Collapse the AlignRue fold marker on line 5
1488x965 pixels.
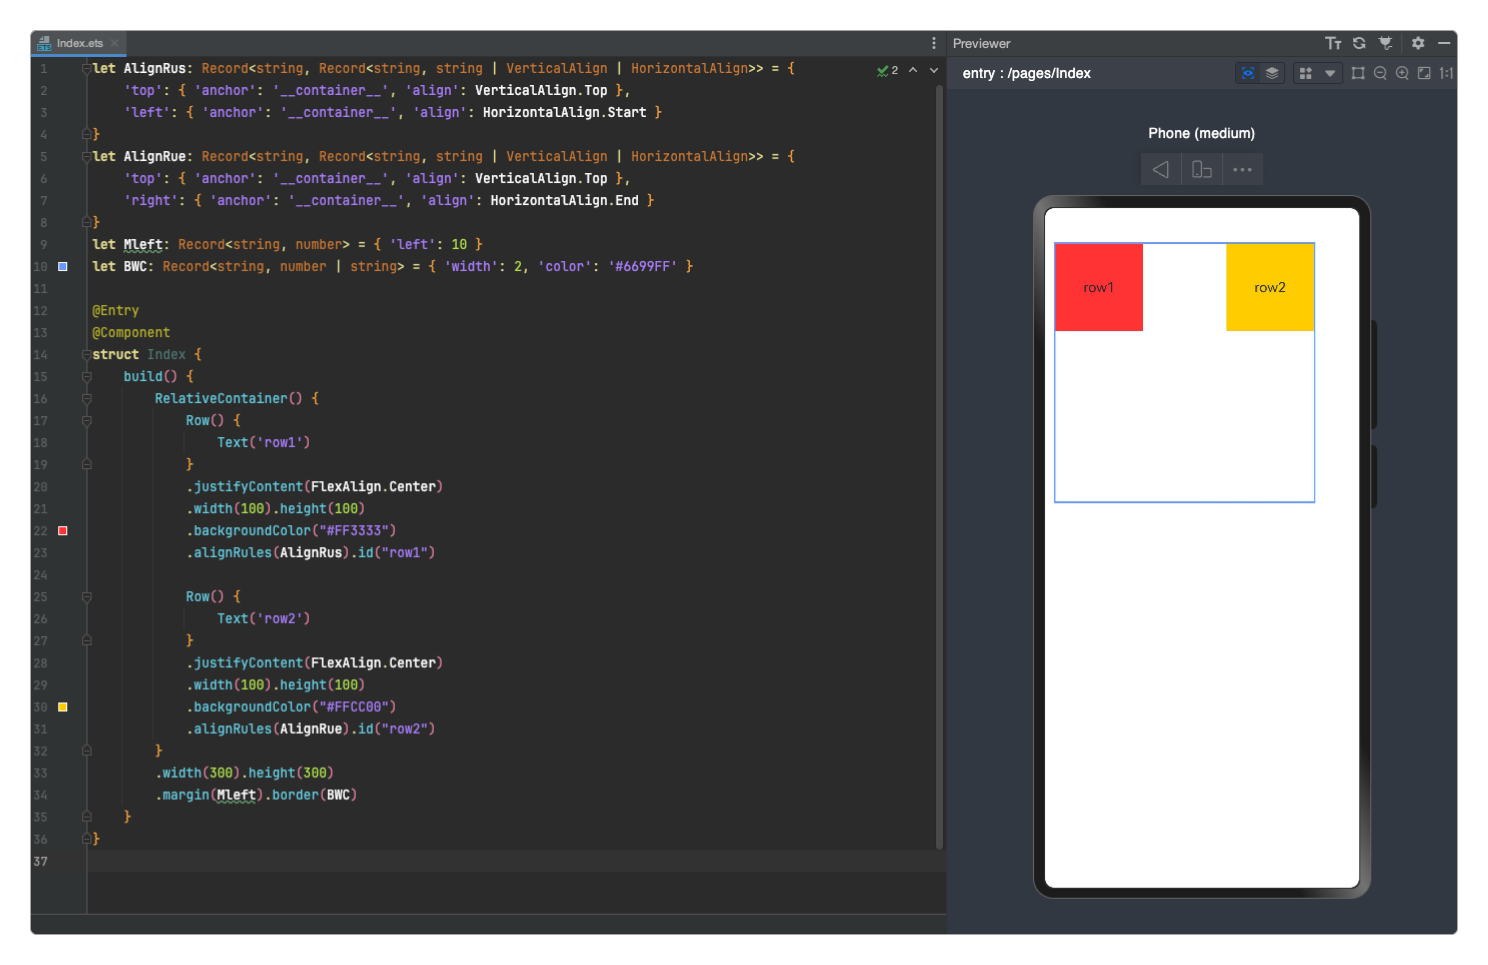tap(87, 156)
